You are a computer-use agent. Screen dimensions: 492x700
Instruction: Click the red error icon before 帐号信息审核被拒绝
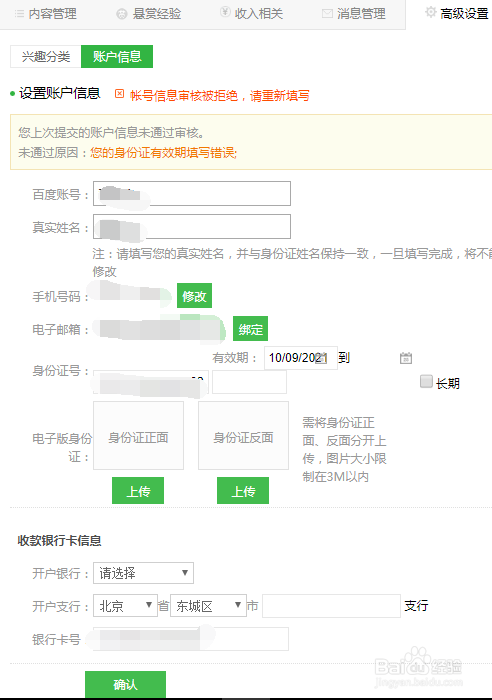(x=119, y=94)
